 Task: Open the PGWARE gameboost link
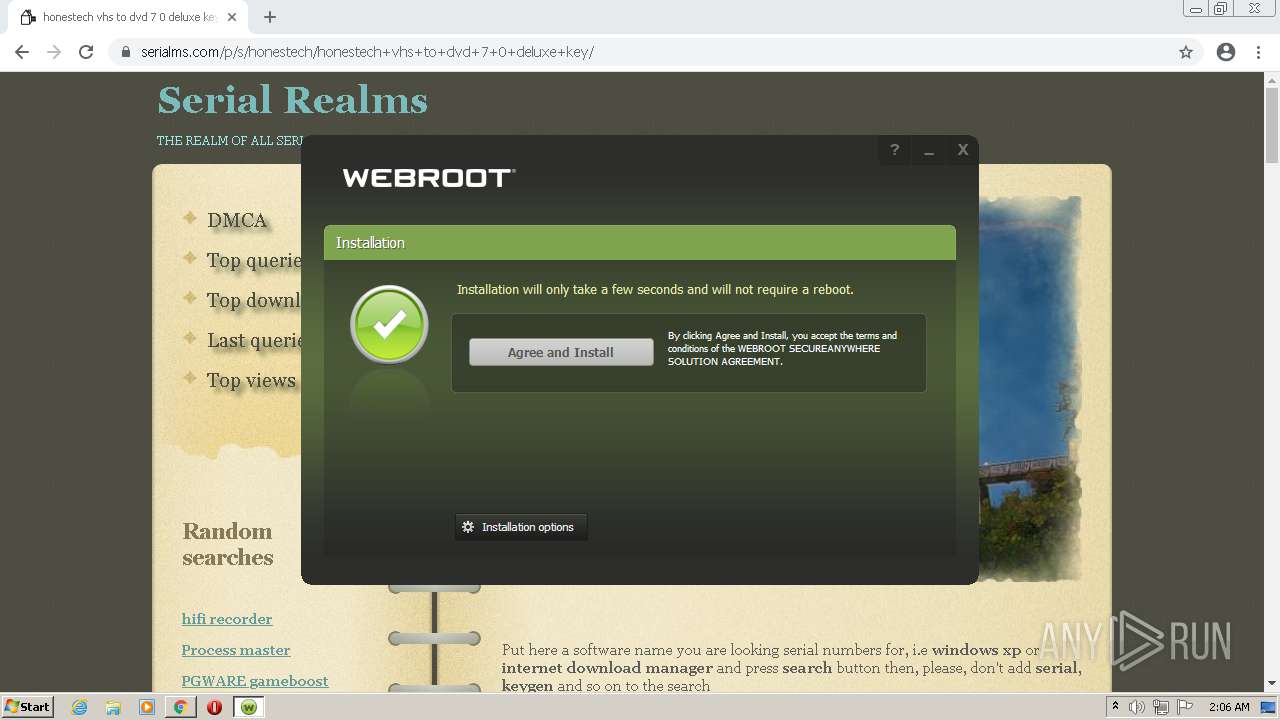(x=255, y=681)
